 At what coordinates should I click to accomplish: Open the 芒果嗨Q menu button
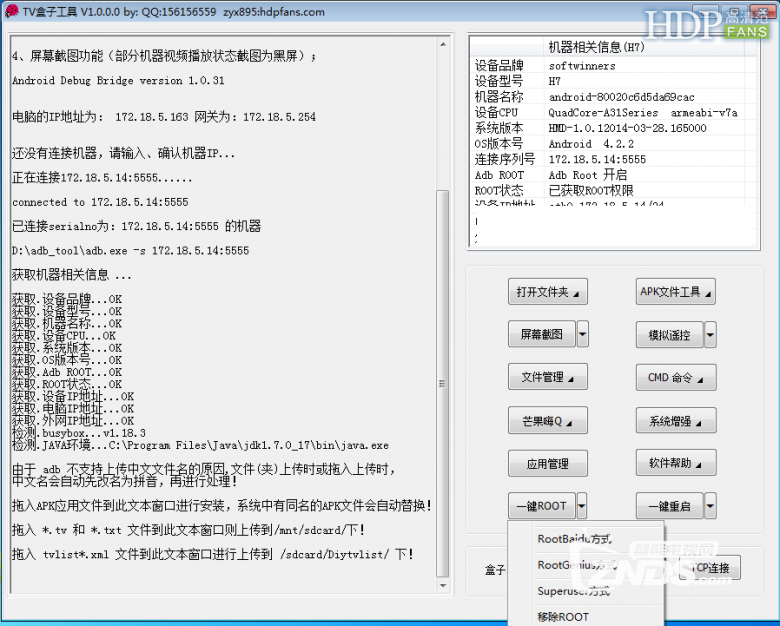click(548, 420)
